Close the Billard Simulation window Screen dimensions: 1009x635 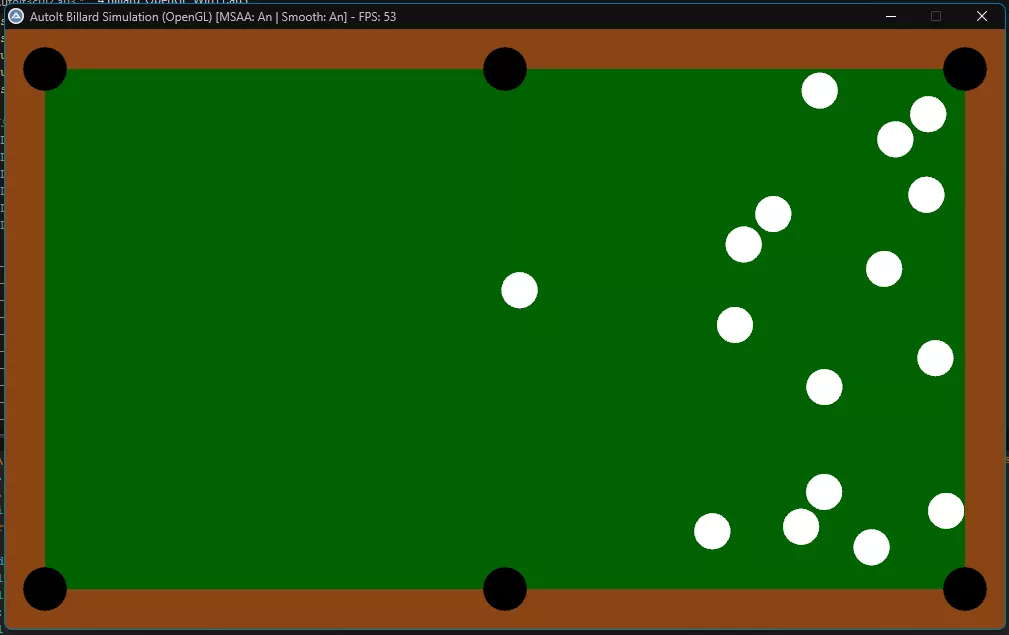pyautogui.click(x=982, y=16)
